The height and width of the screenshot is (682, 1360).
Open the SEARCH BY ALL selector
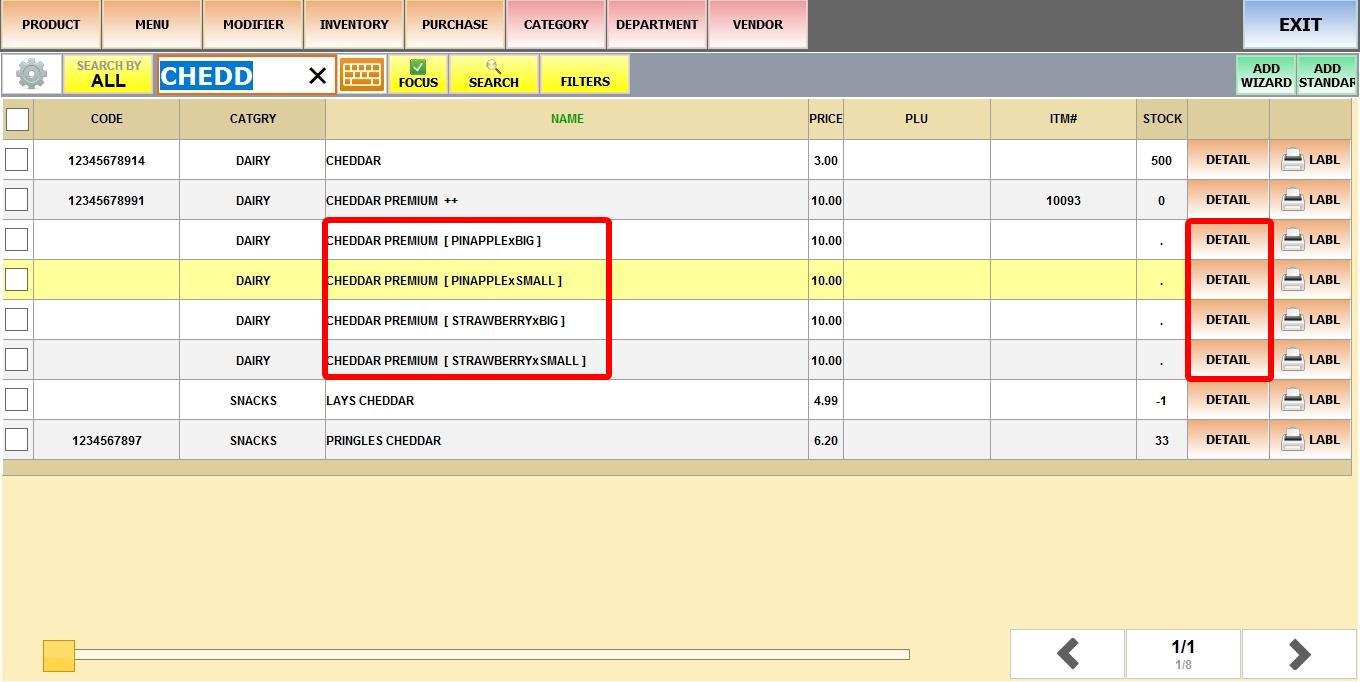click(108, 75)
